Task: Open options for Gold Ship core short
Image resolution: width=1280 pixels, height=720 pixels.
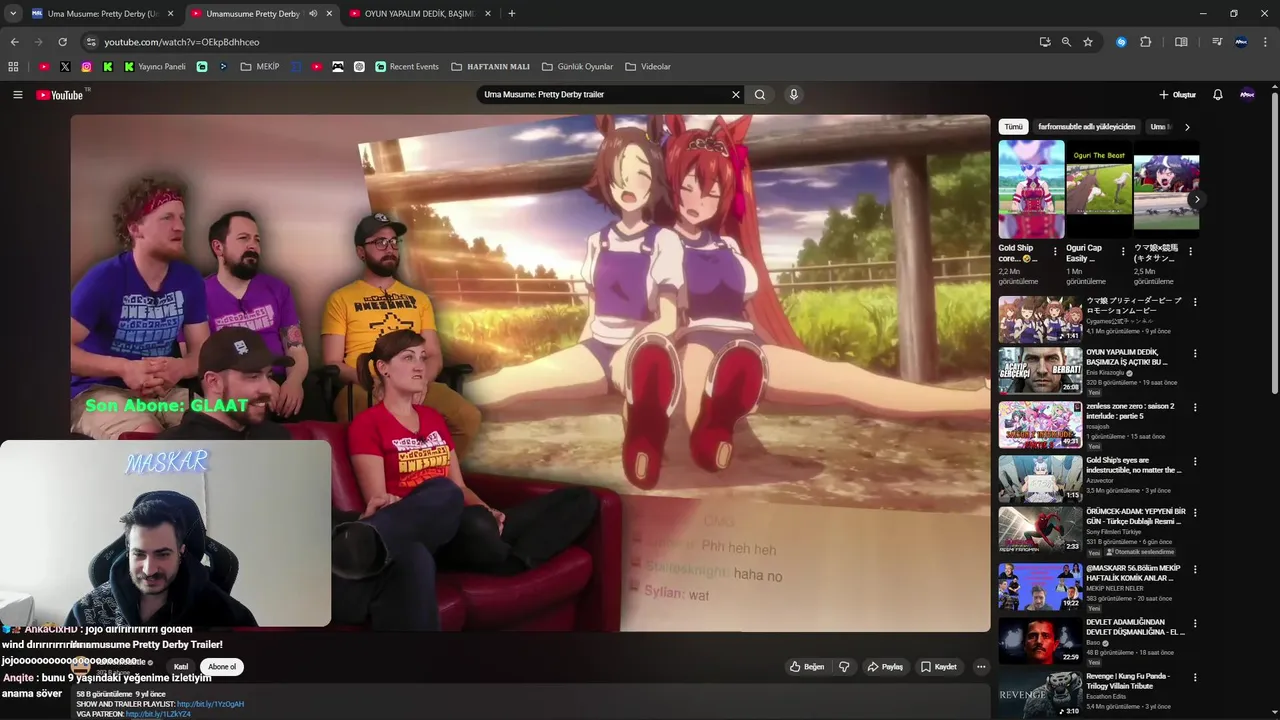Action: pos(1055,252)
